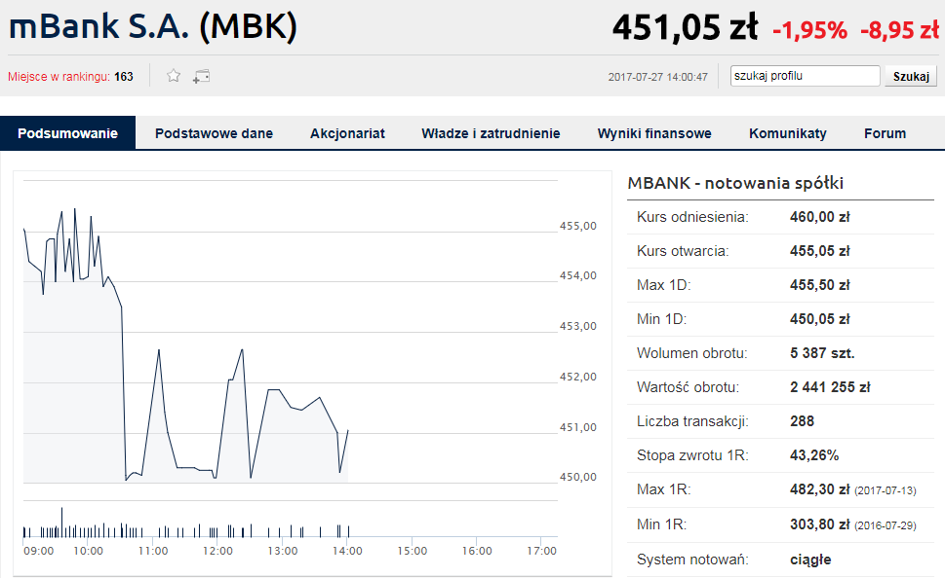Click Kurs otwarcia value 455,05 zł
The height and width of the screenshot is (578, 945).
(x=820, y=251)
